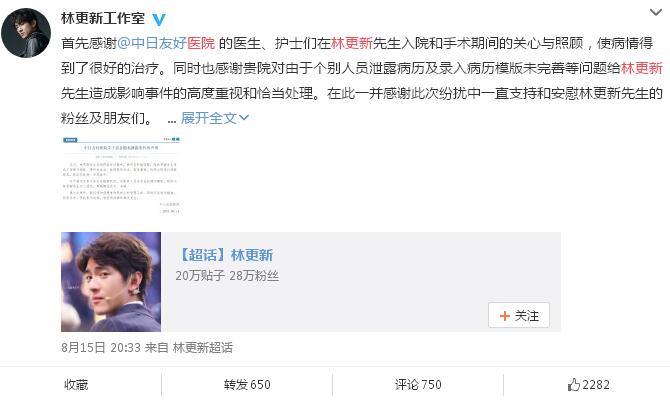Open the 【超话】林更新 topic title

pyautogui.click(x=225, y=255)
